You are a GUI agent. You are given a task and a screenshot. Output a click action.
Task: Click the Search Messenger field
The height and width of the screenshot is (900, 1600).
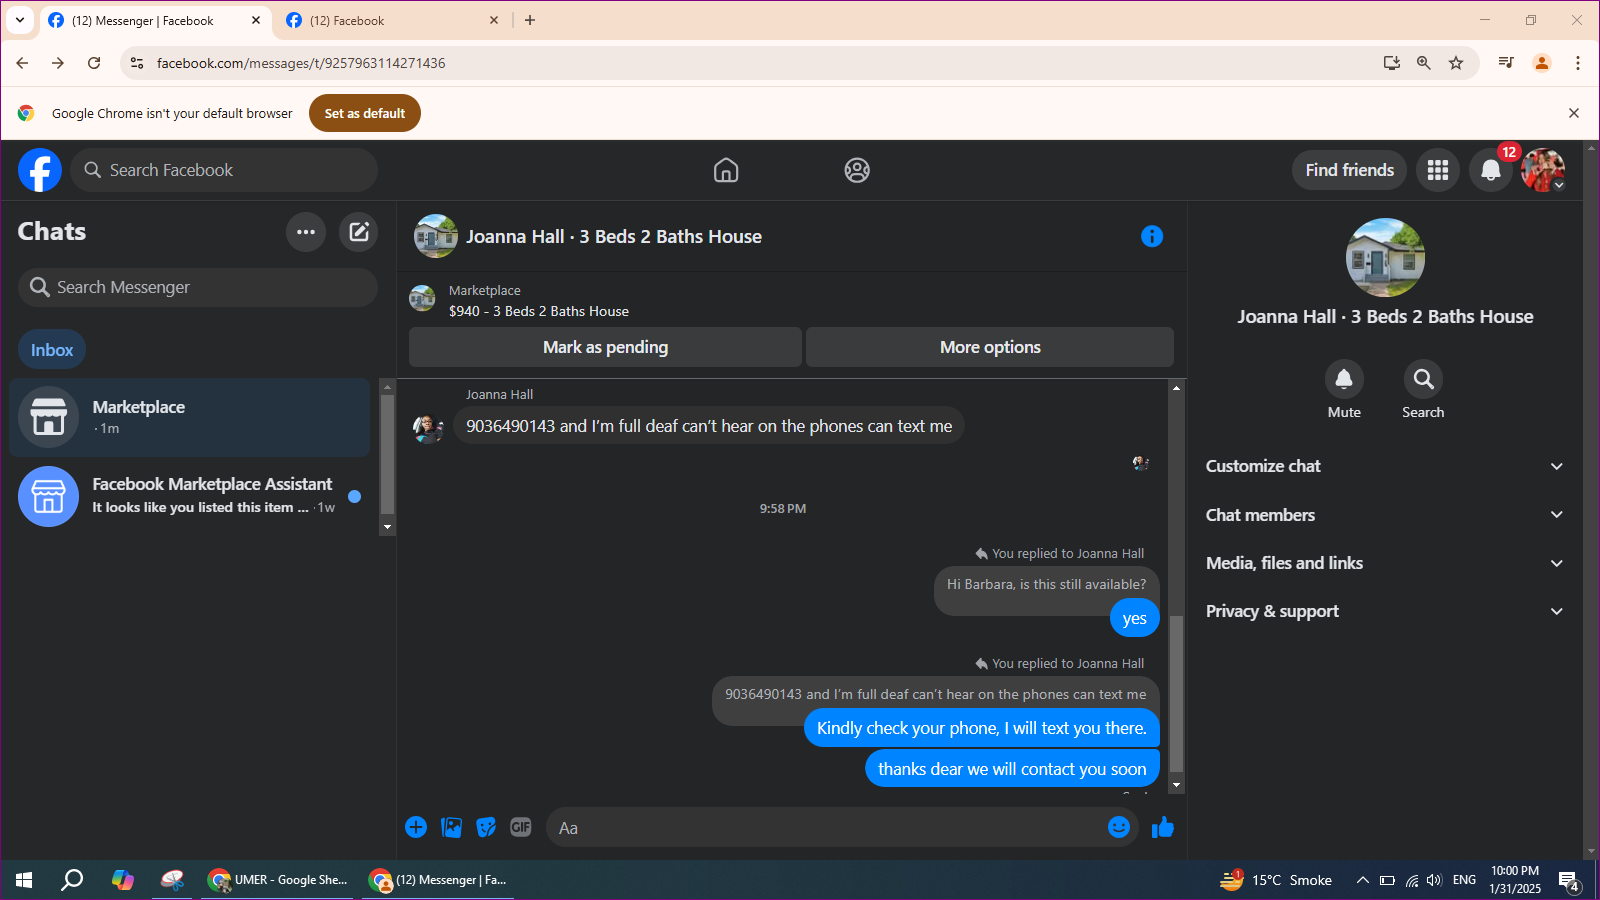198,287
